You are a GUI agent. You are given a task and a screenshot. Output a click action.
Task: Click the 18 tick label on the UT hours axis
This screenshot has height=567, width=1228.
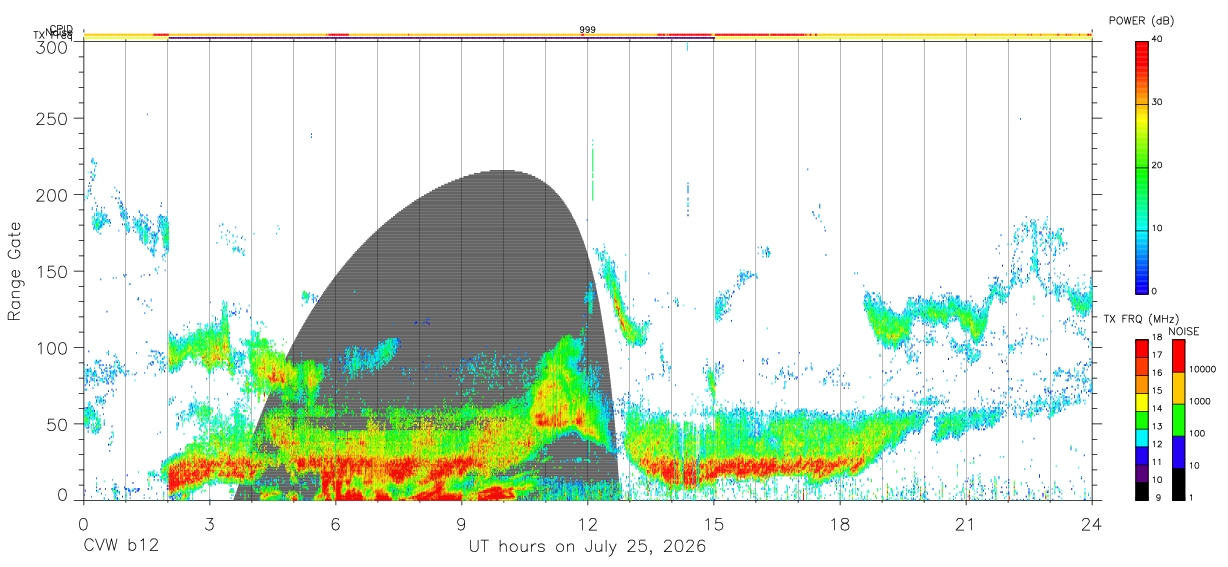[840, 524]
